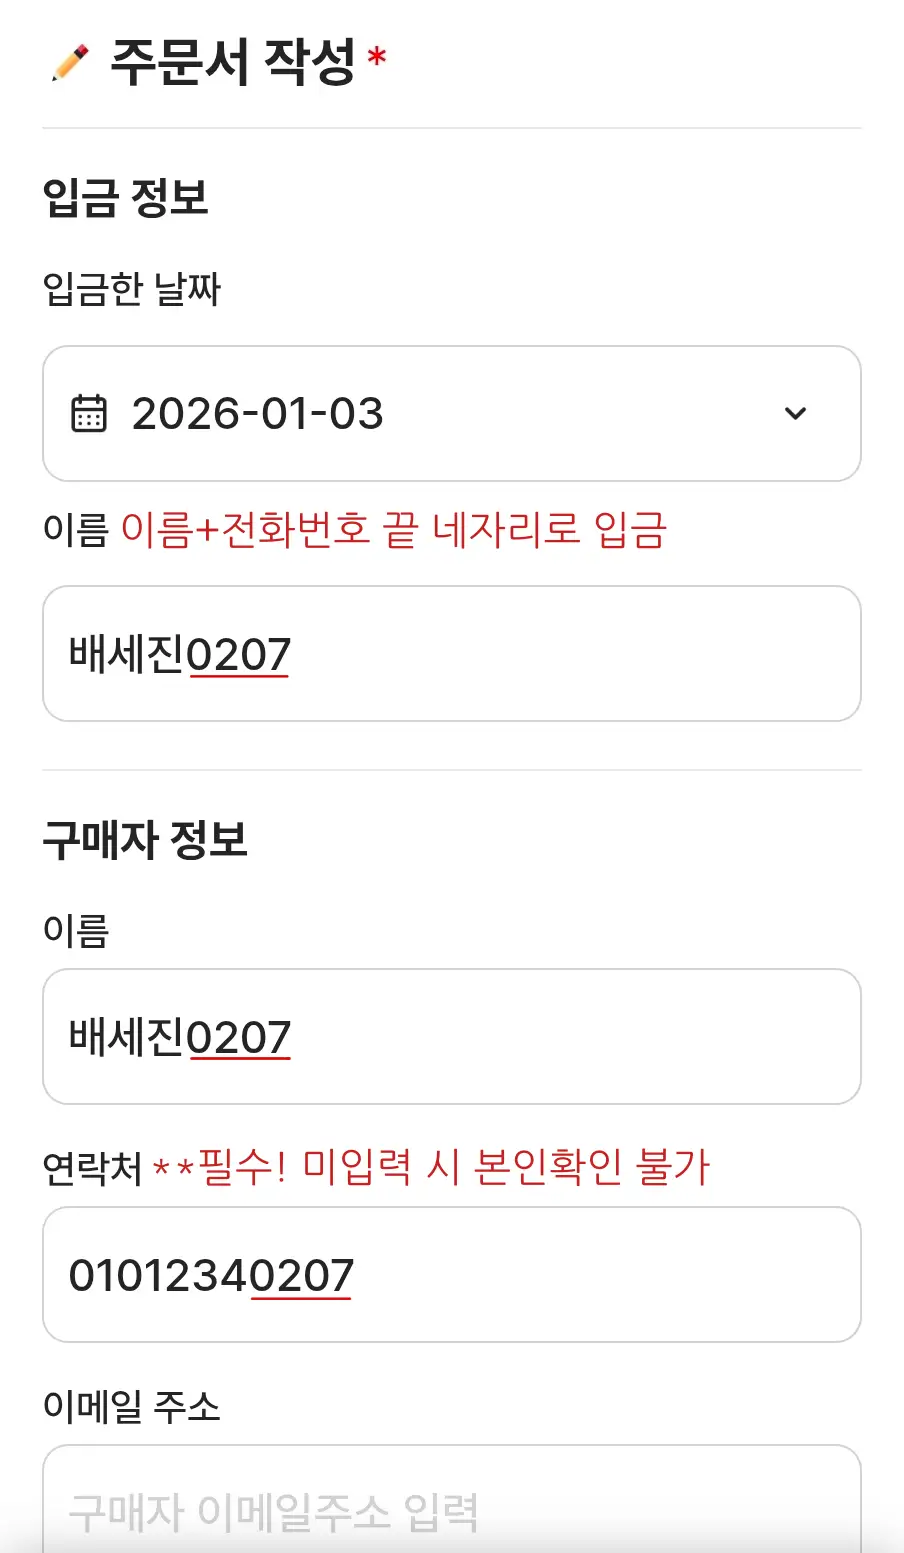Click the 연락처 field containing 01012340207

click(451, 1275)
